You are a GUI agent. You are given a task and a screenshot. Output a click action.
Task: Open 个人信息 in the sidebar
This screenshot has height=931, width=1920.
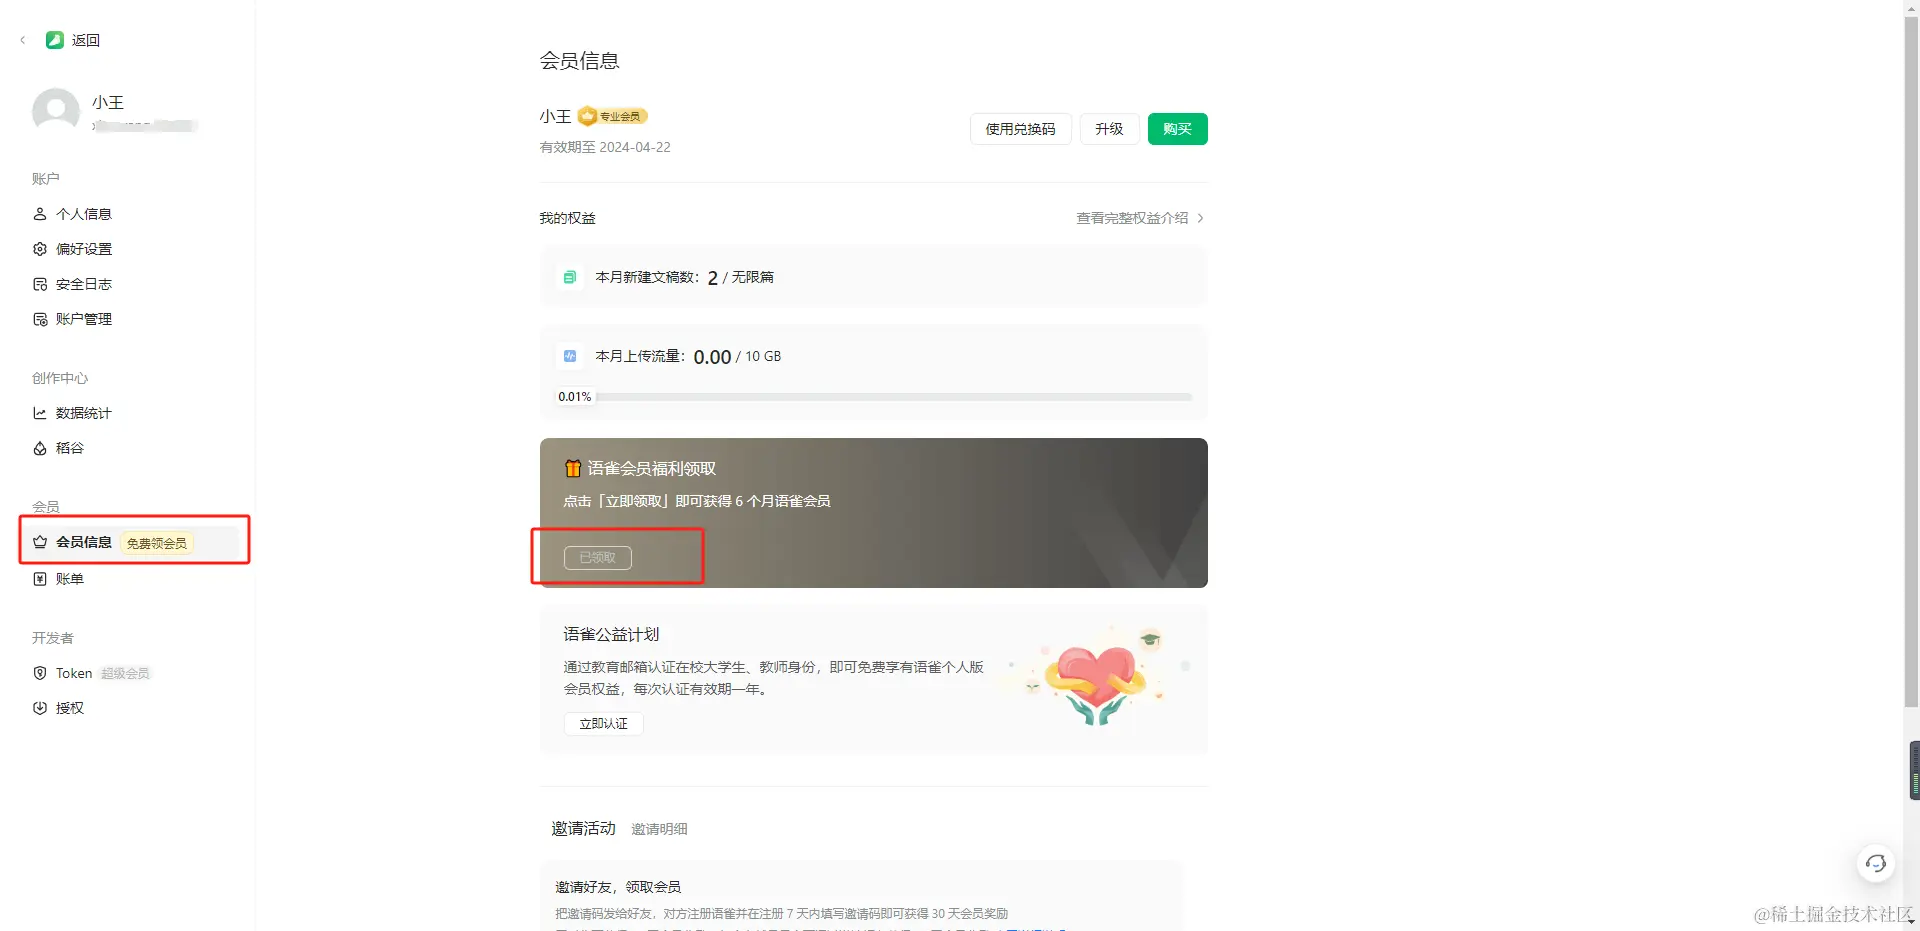pos(84,214)
